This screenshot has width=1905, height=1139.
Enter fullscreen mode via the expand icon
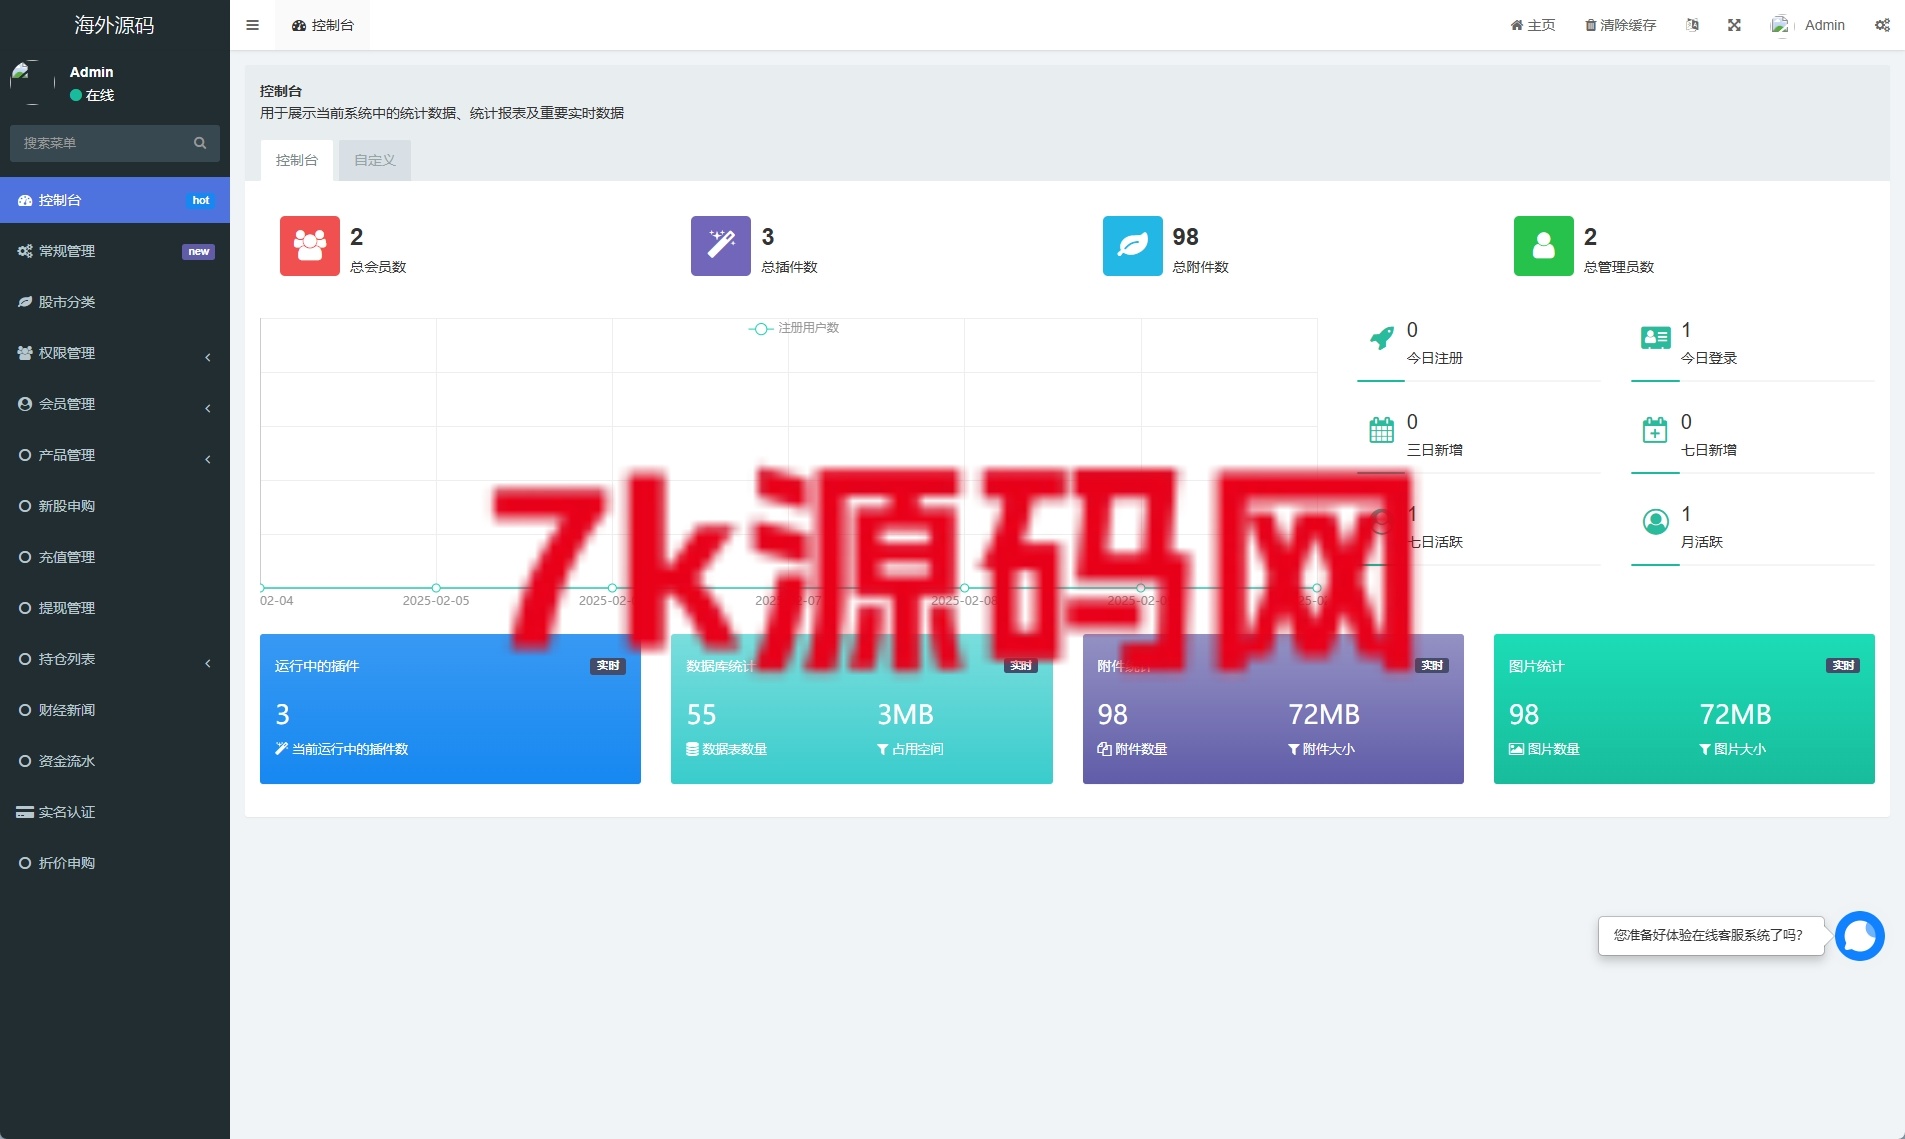(1734, 25)
